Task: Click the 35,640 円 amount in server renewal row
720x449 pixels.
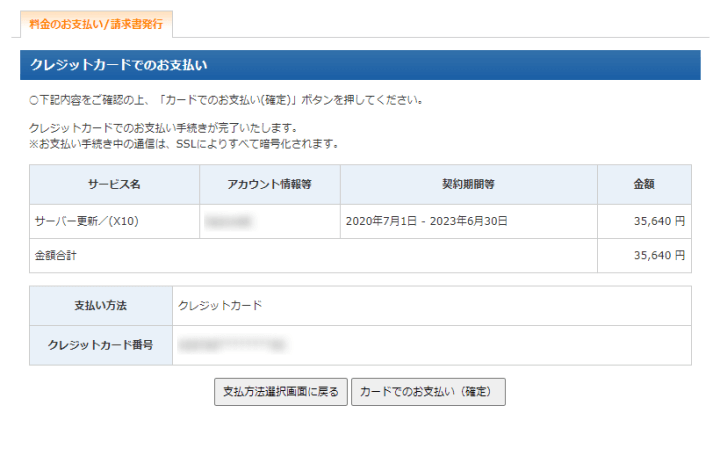Action: coord(659,221)
